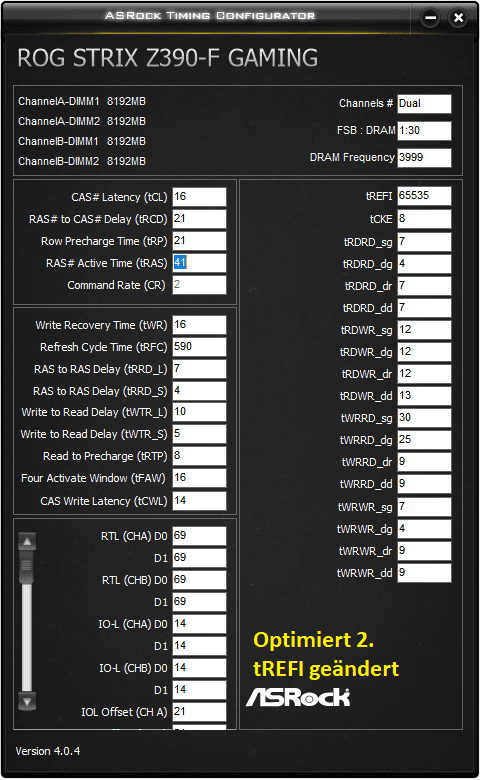Select the CAS Write Latency (tCWL) field

[x=199, y=500]
